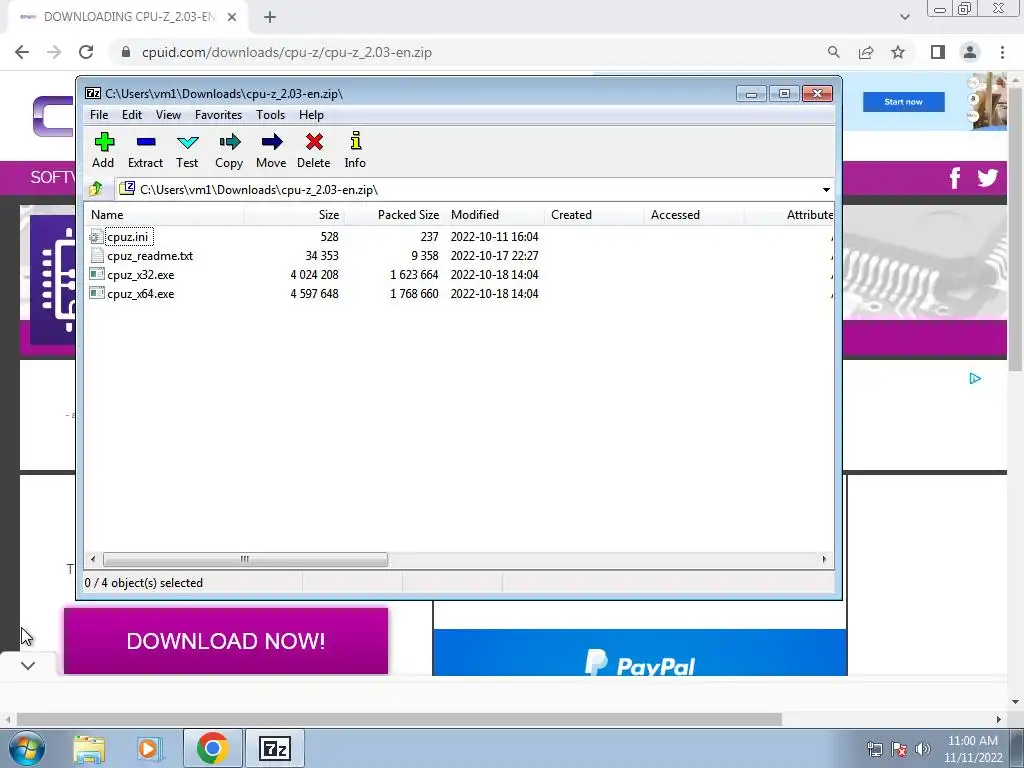
Task: Click the taskbar clock
Action: pyautogui.click(x=973, y=749)
